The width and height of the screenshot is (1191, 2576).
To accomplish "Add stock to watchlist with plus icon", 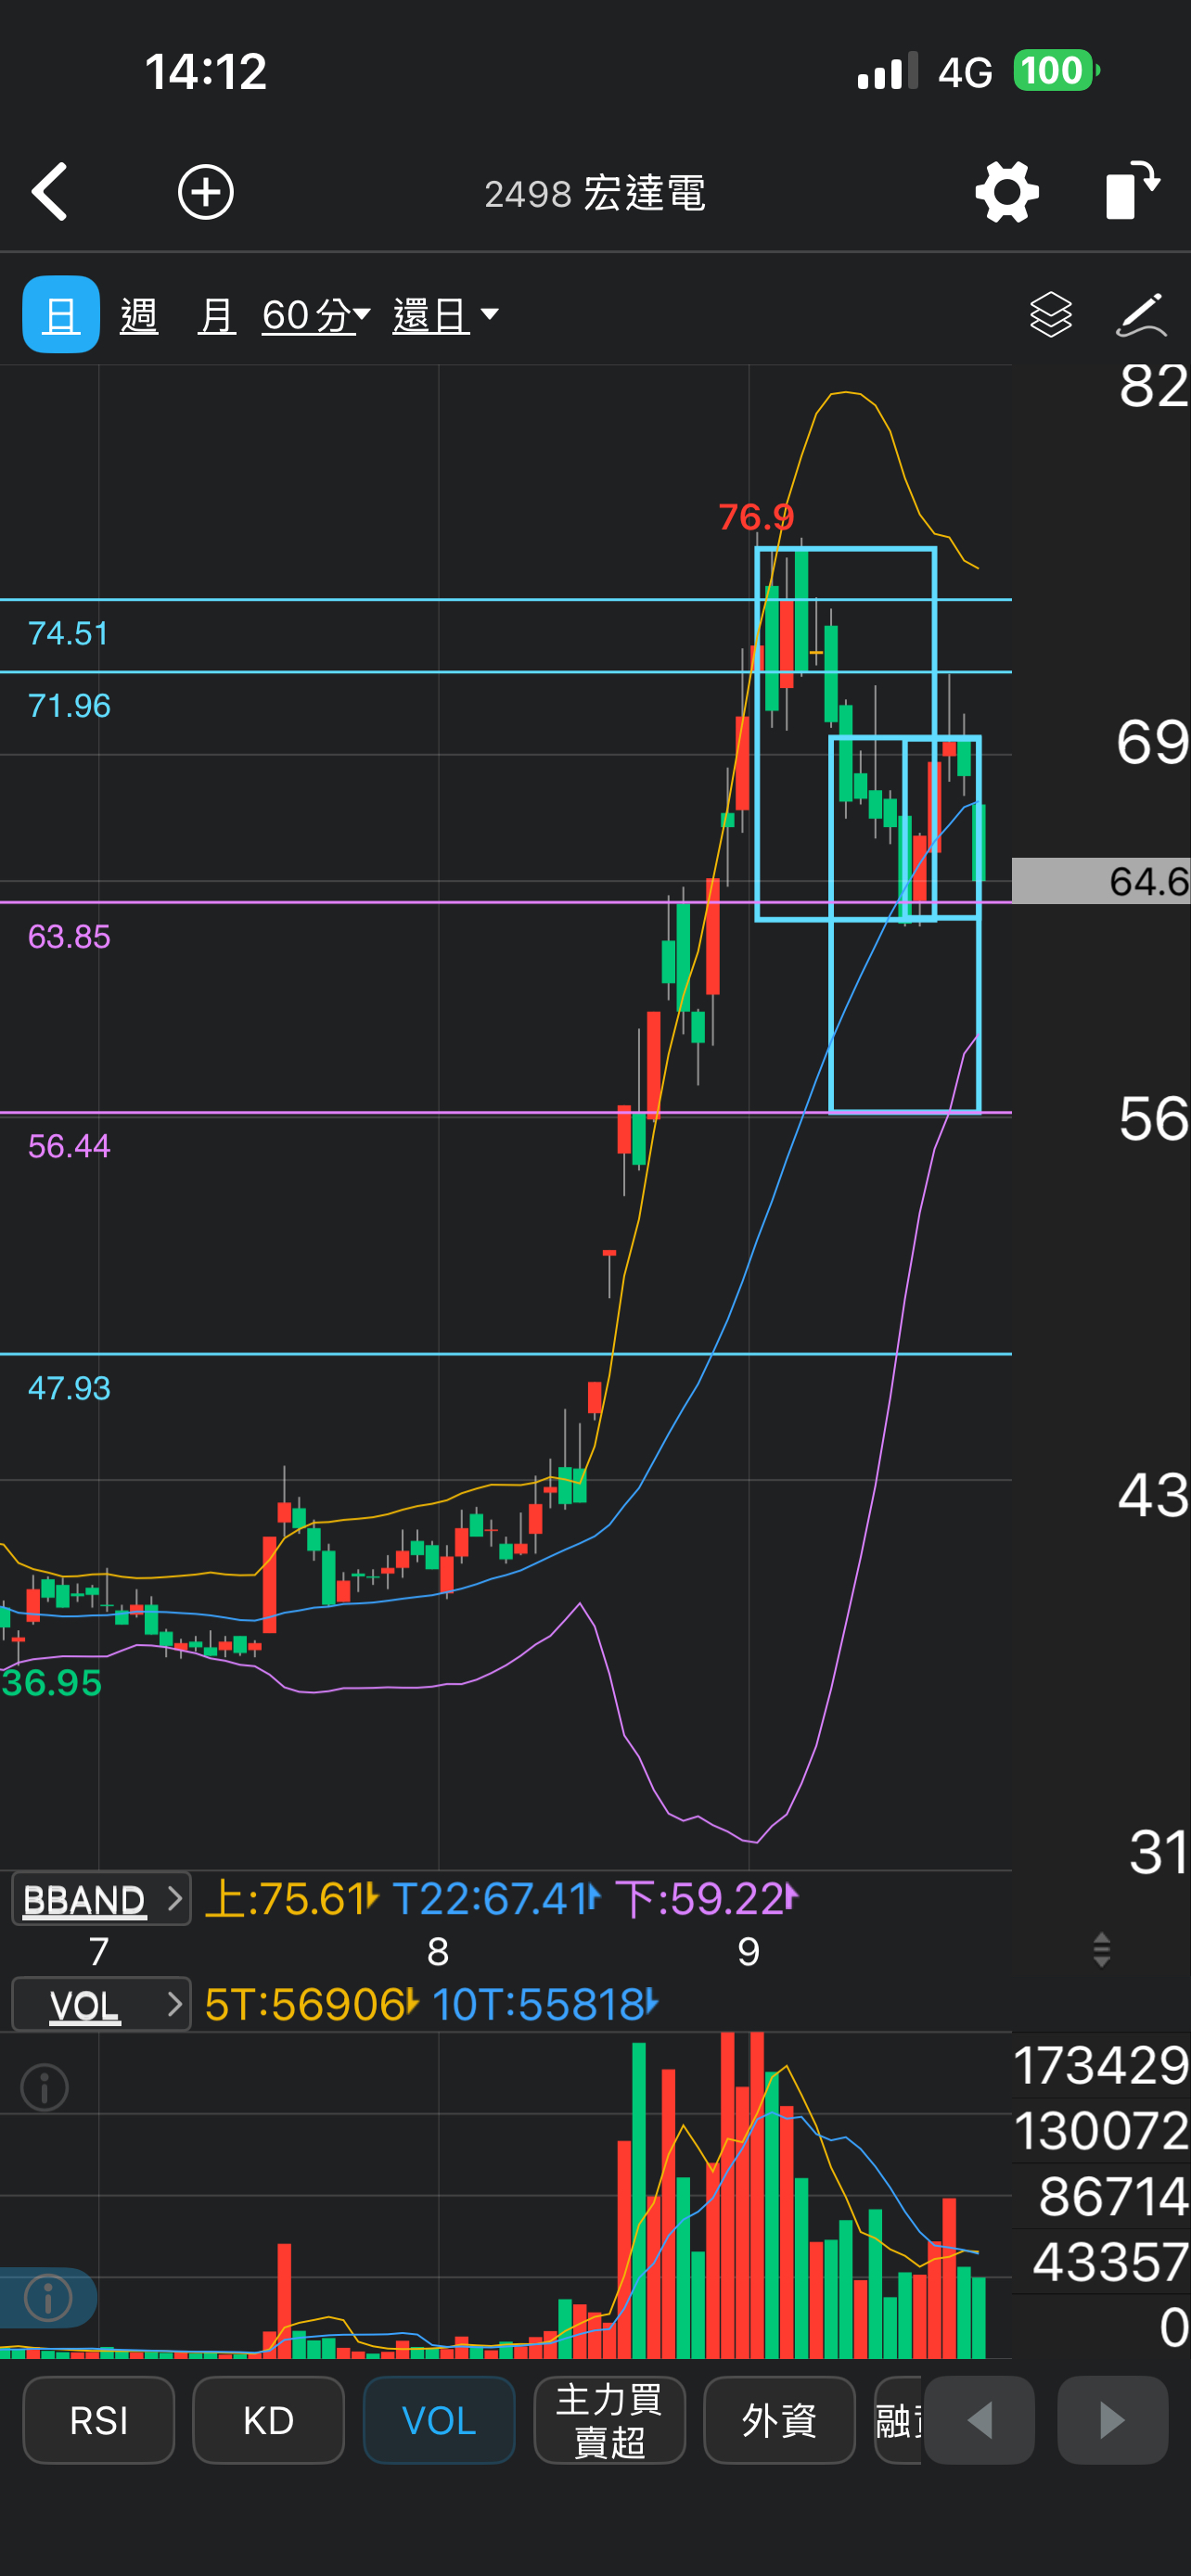I will point(206,191).
